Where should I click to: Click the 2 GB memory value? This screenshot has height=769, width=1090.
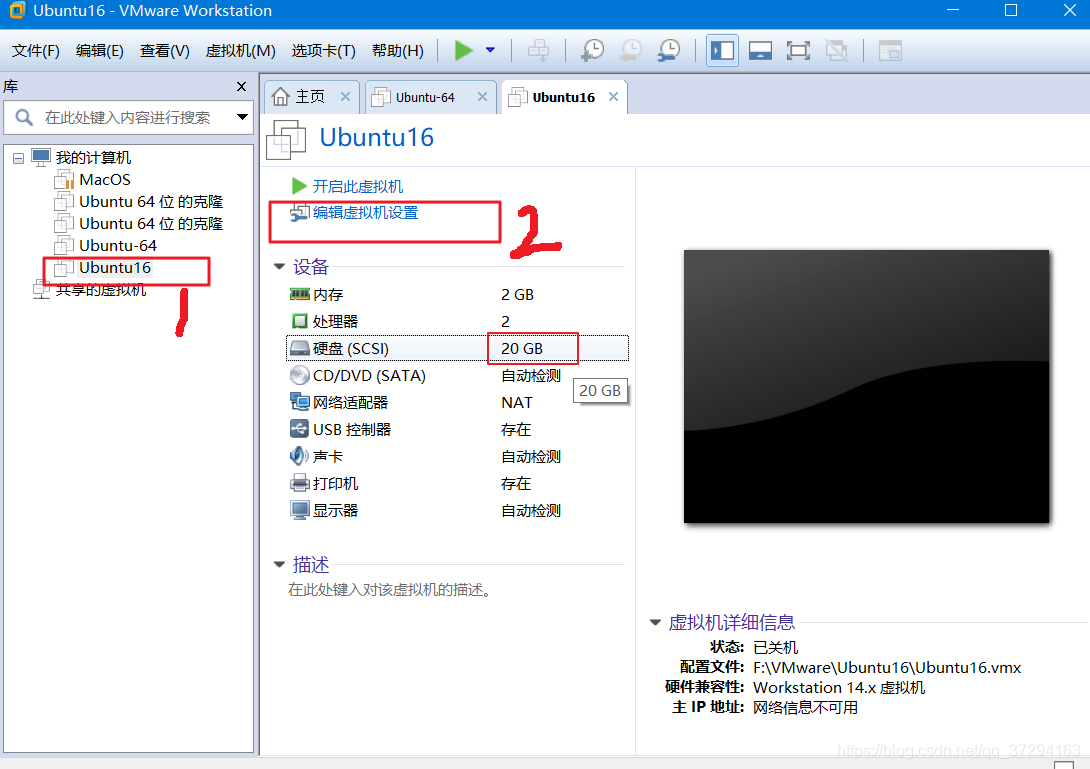pyautogui.click(x=517, y=295)
